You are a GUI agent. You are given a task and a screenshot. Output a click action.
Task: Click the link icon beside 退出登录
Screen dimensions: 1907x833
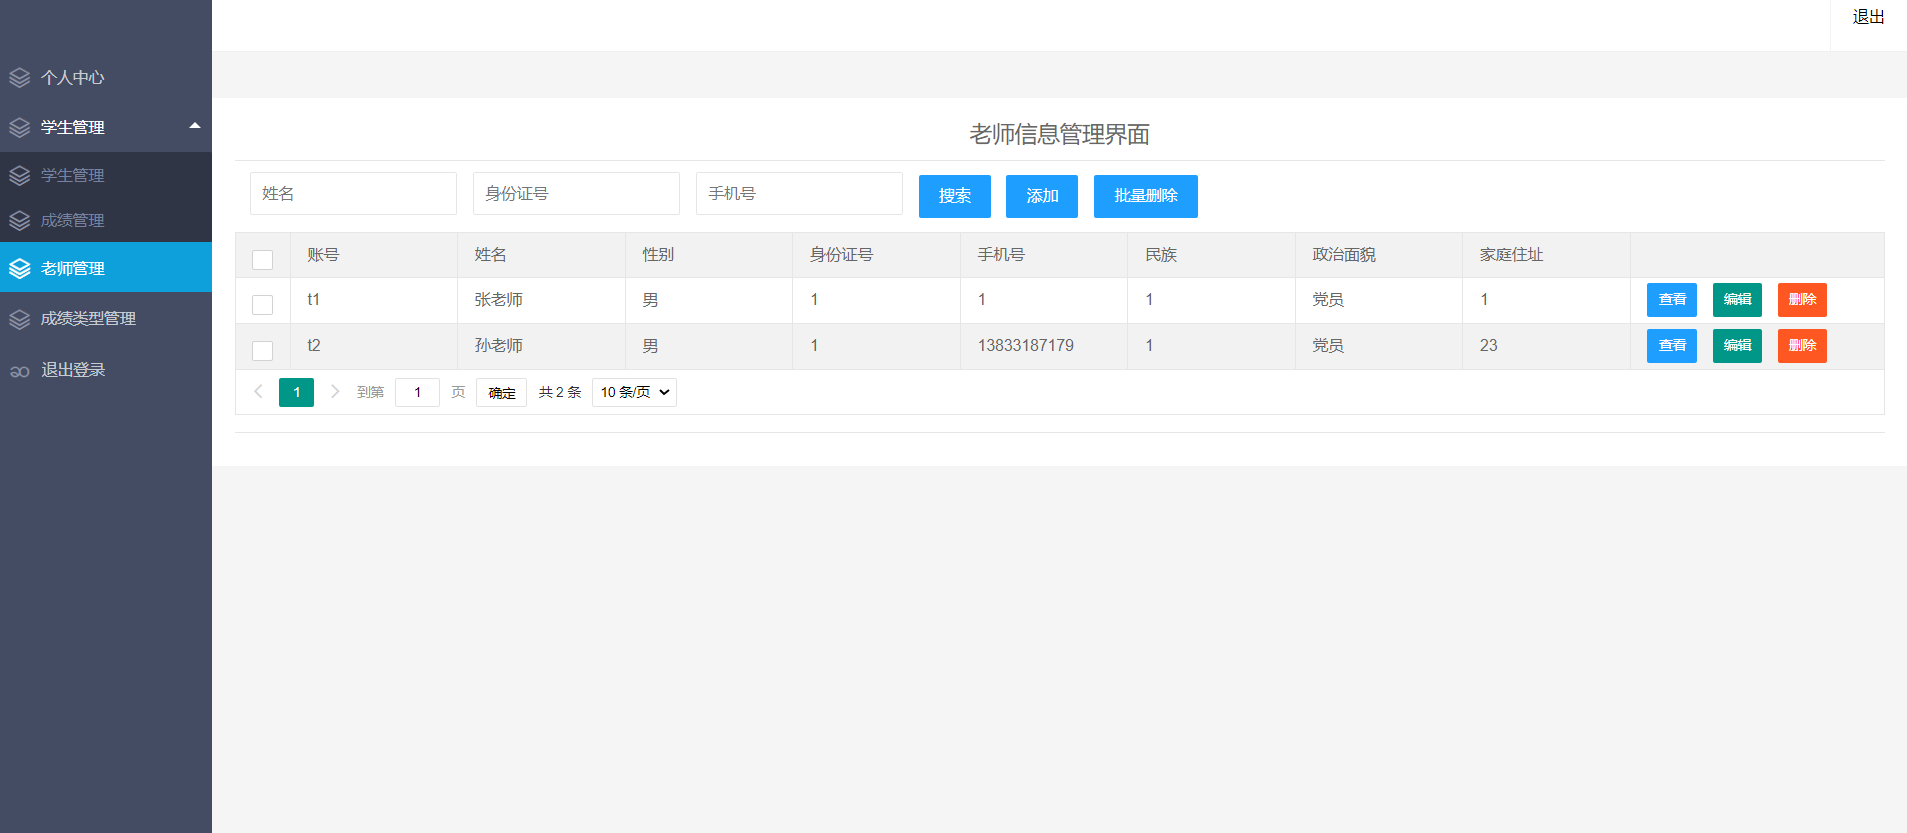[20, 371]
